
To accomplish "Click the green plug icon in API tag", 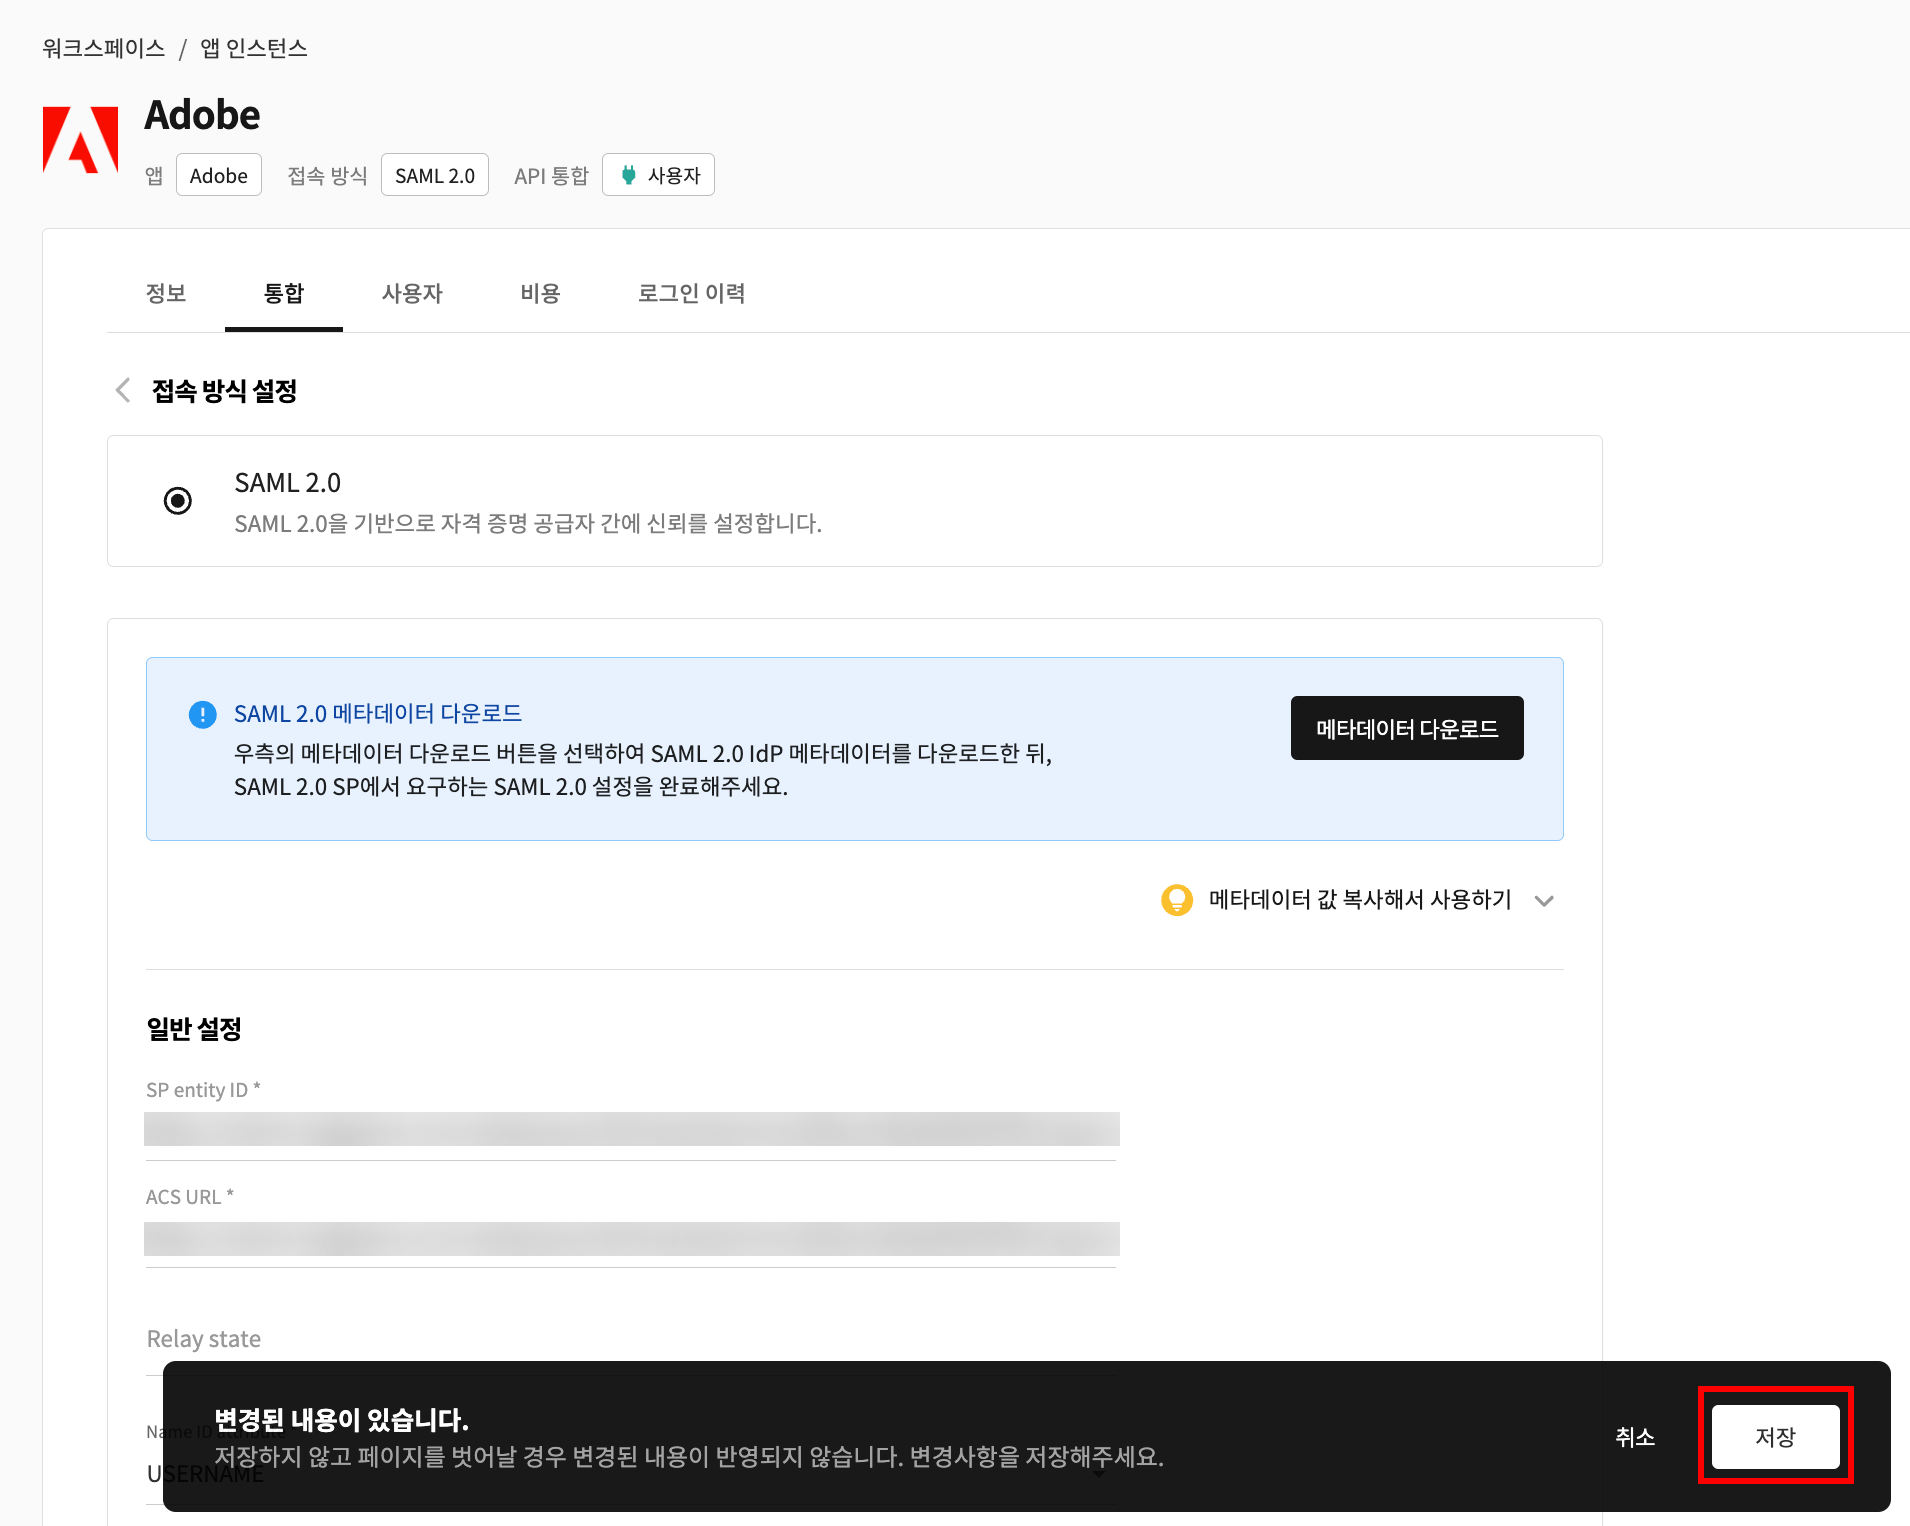I will tap(629, 175).
